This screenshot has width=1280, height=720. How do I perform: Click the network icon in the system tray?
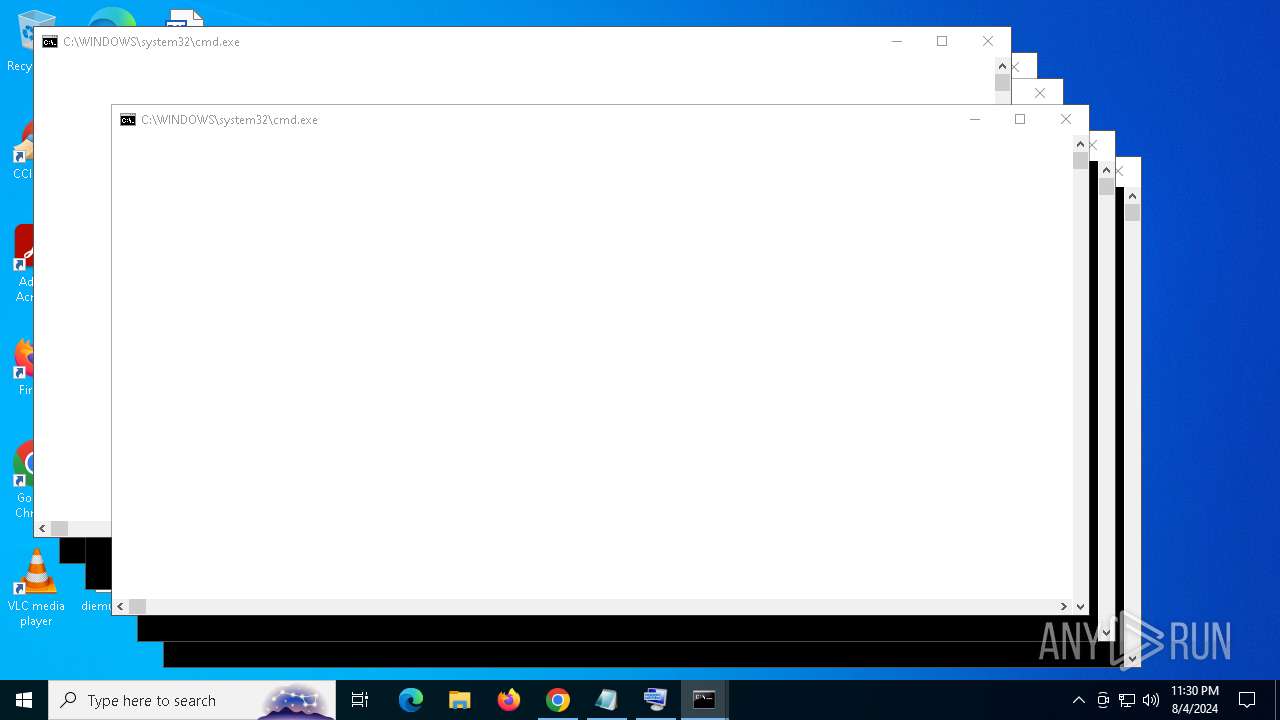click(1127, 700)
